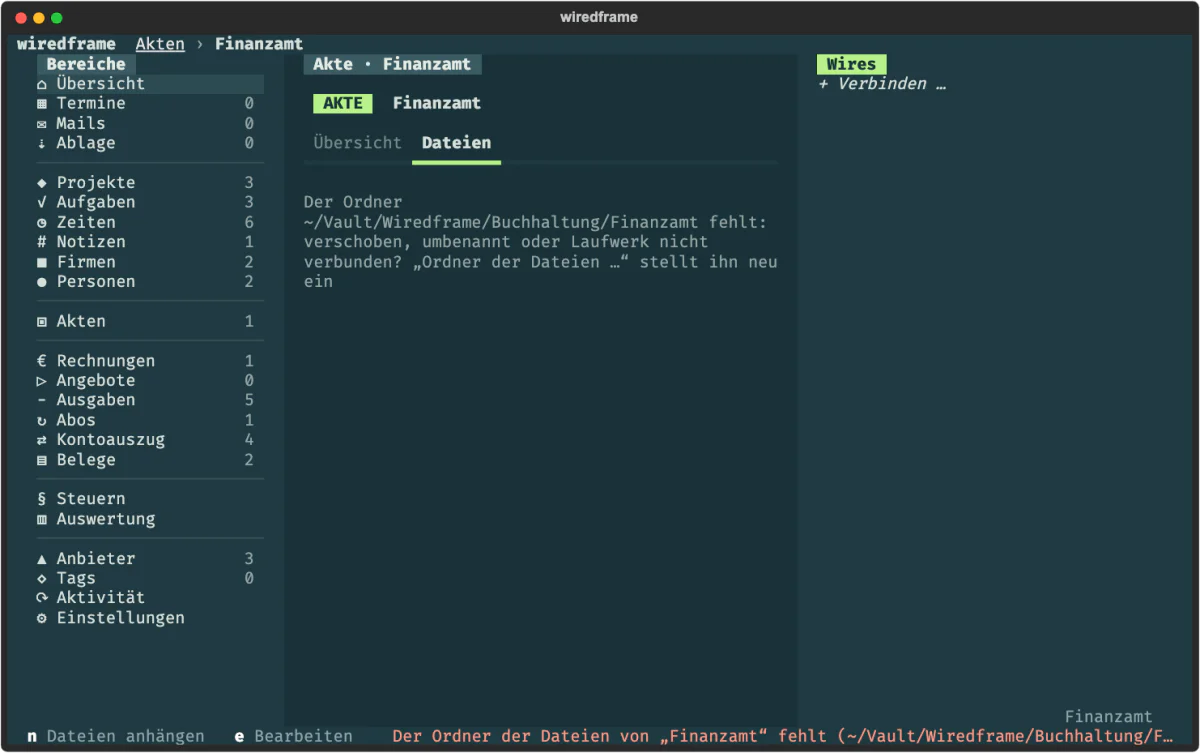Screen dimensions: 1200x753
Task: Open Steuern in the sidebar
Action: 150,499
